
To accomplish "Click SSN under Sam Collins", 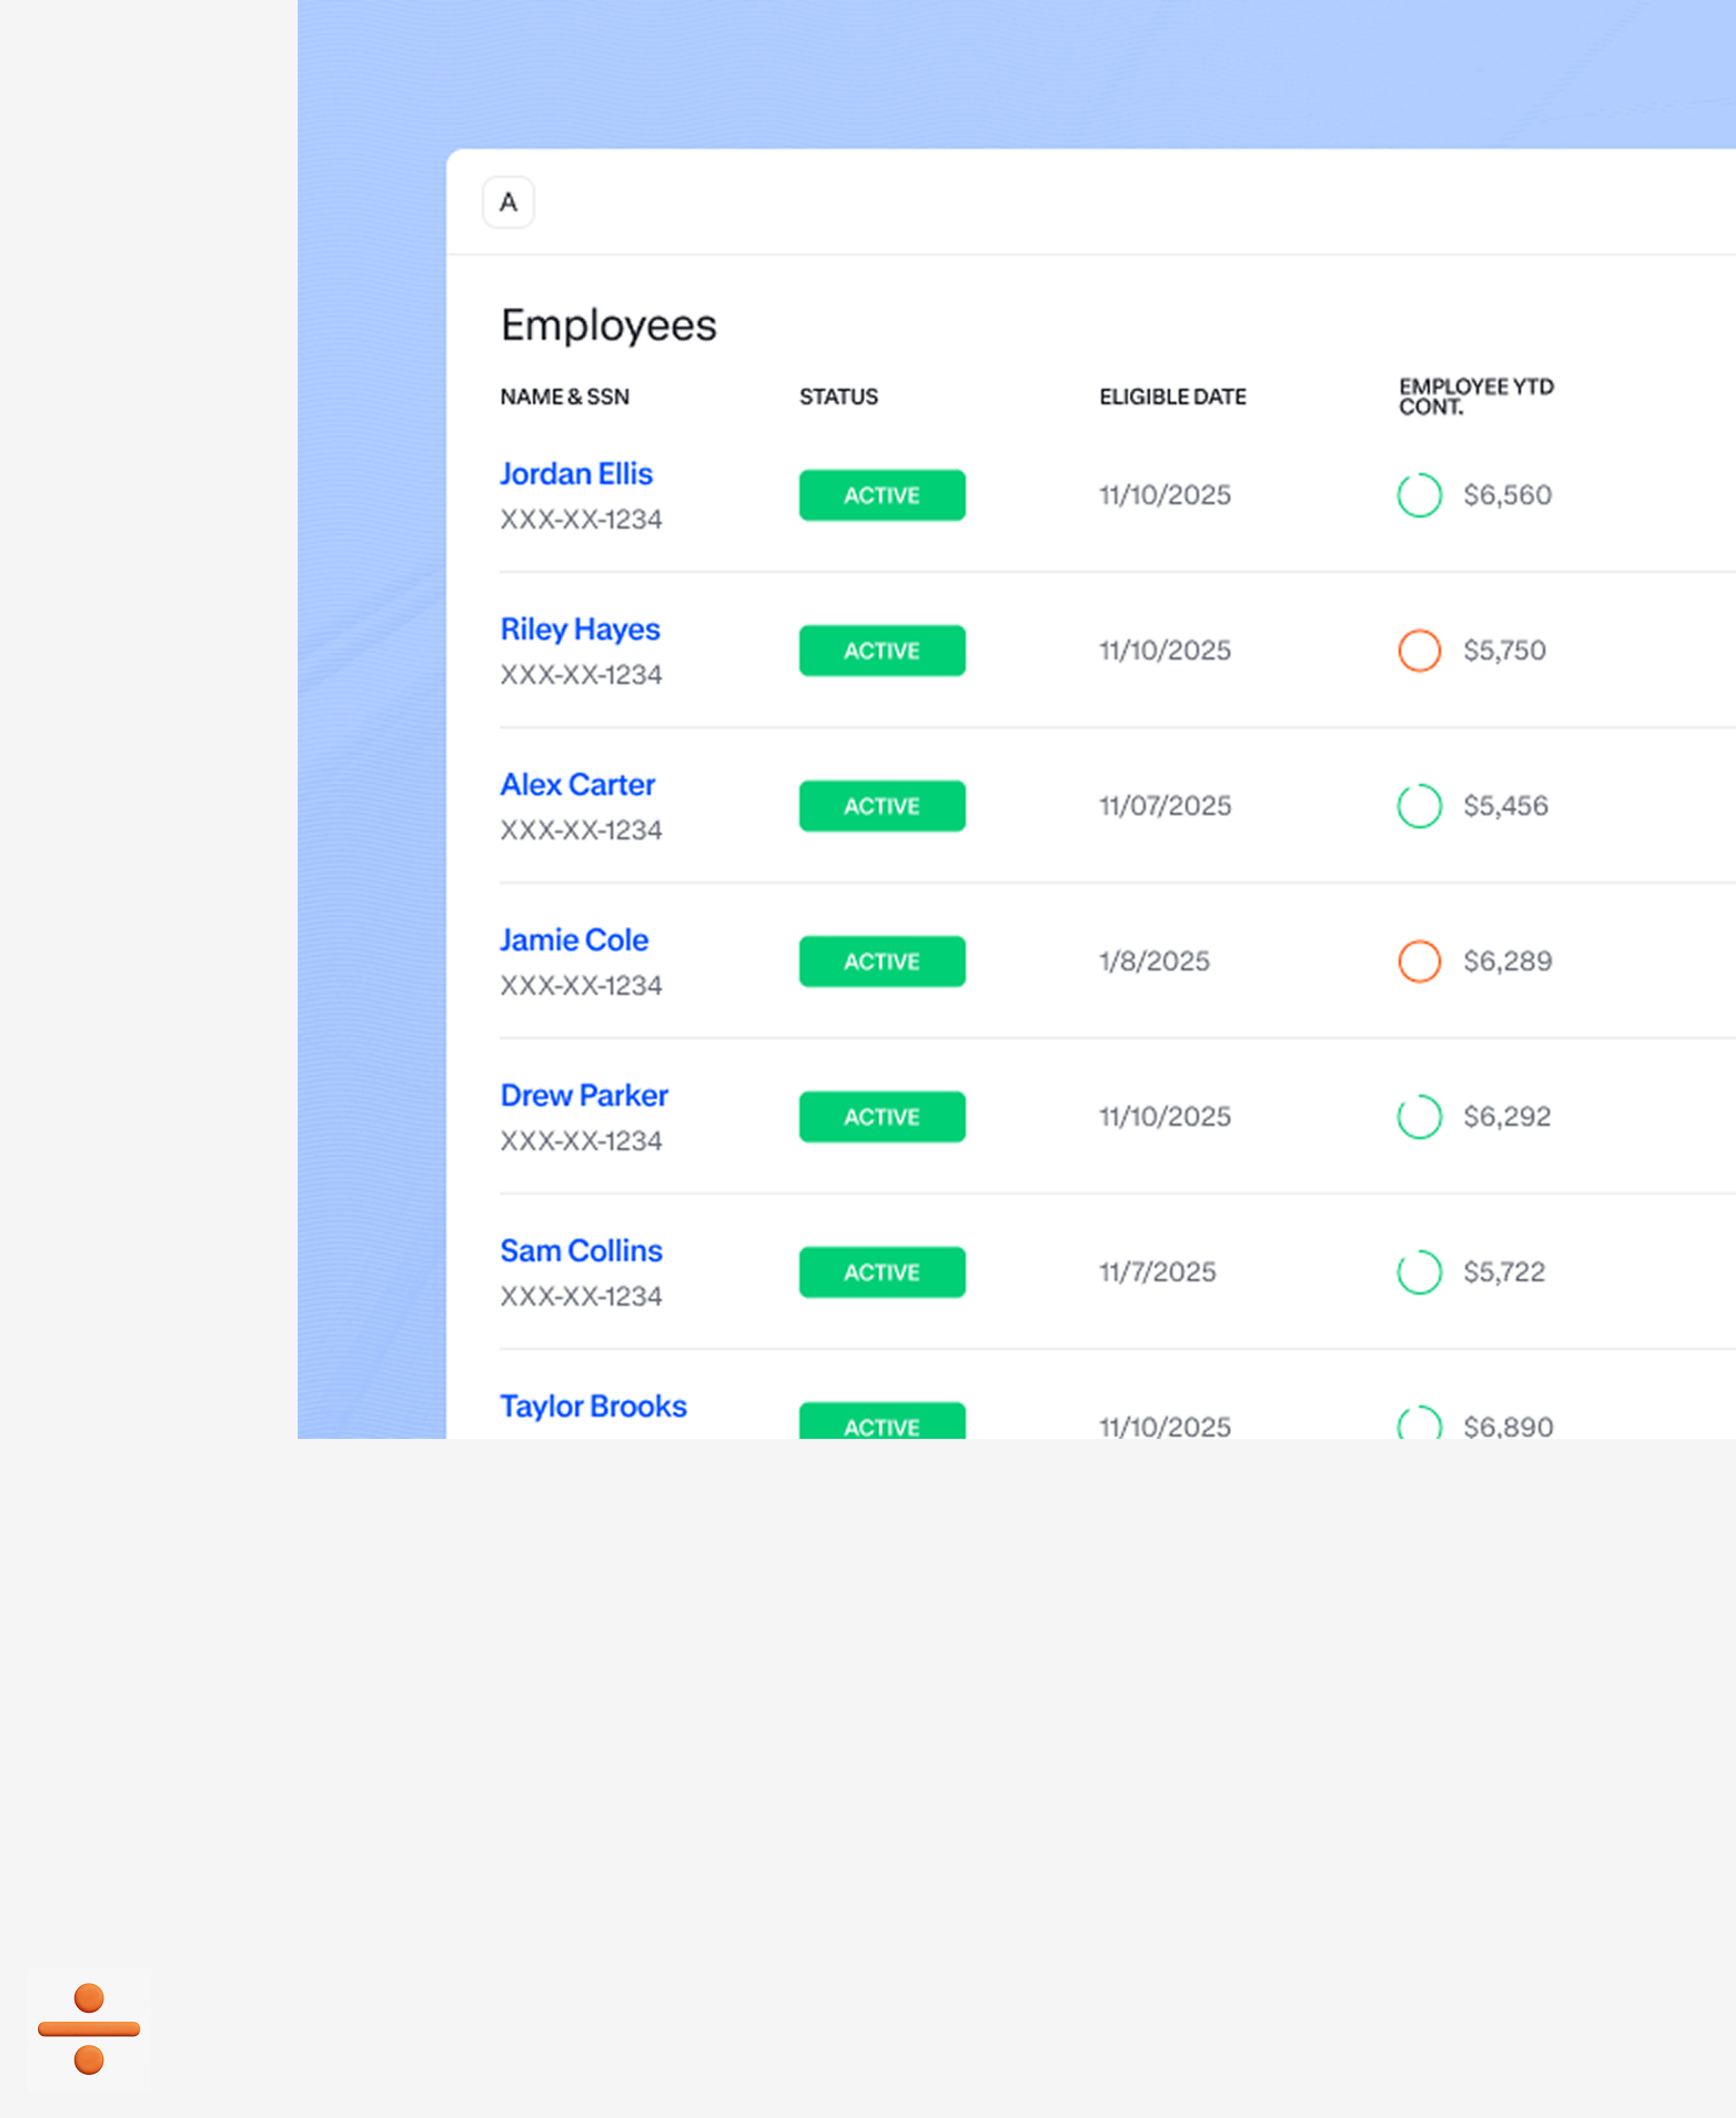I will coord(581,1296).
